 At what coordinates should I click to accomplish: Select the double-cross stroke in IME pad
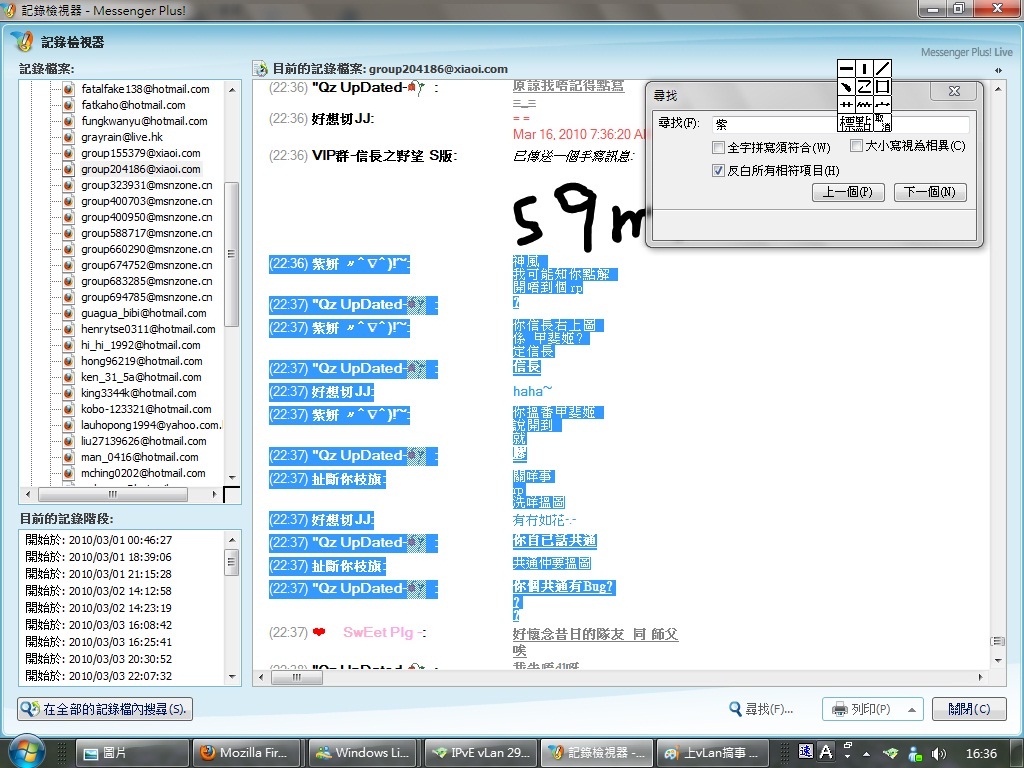pyautogui.click(x=846, y=104)
